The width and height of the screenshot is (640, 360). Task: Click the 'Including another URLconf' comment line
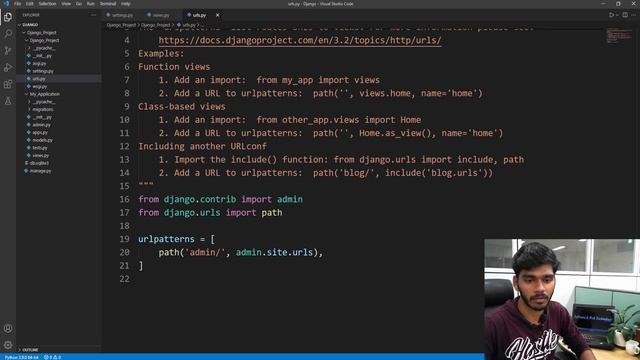click(x=202, y=146)
